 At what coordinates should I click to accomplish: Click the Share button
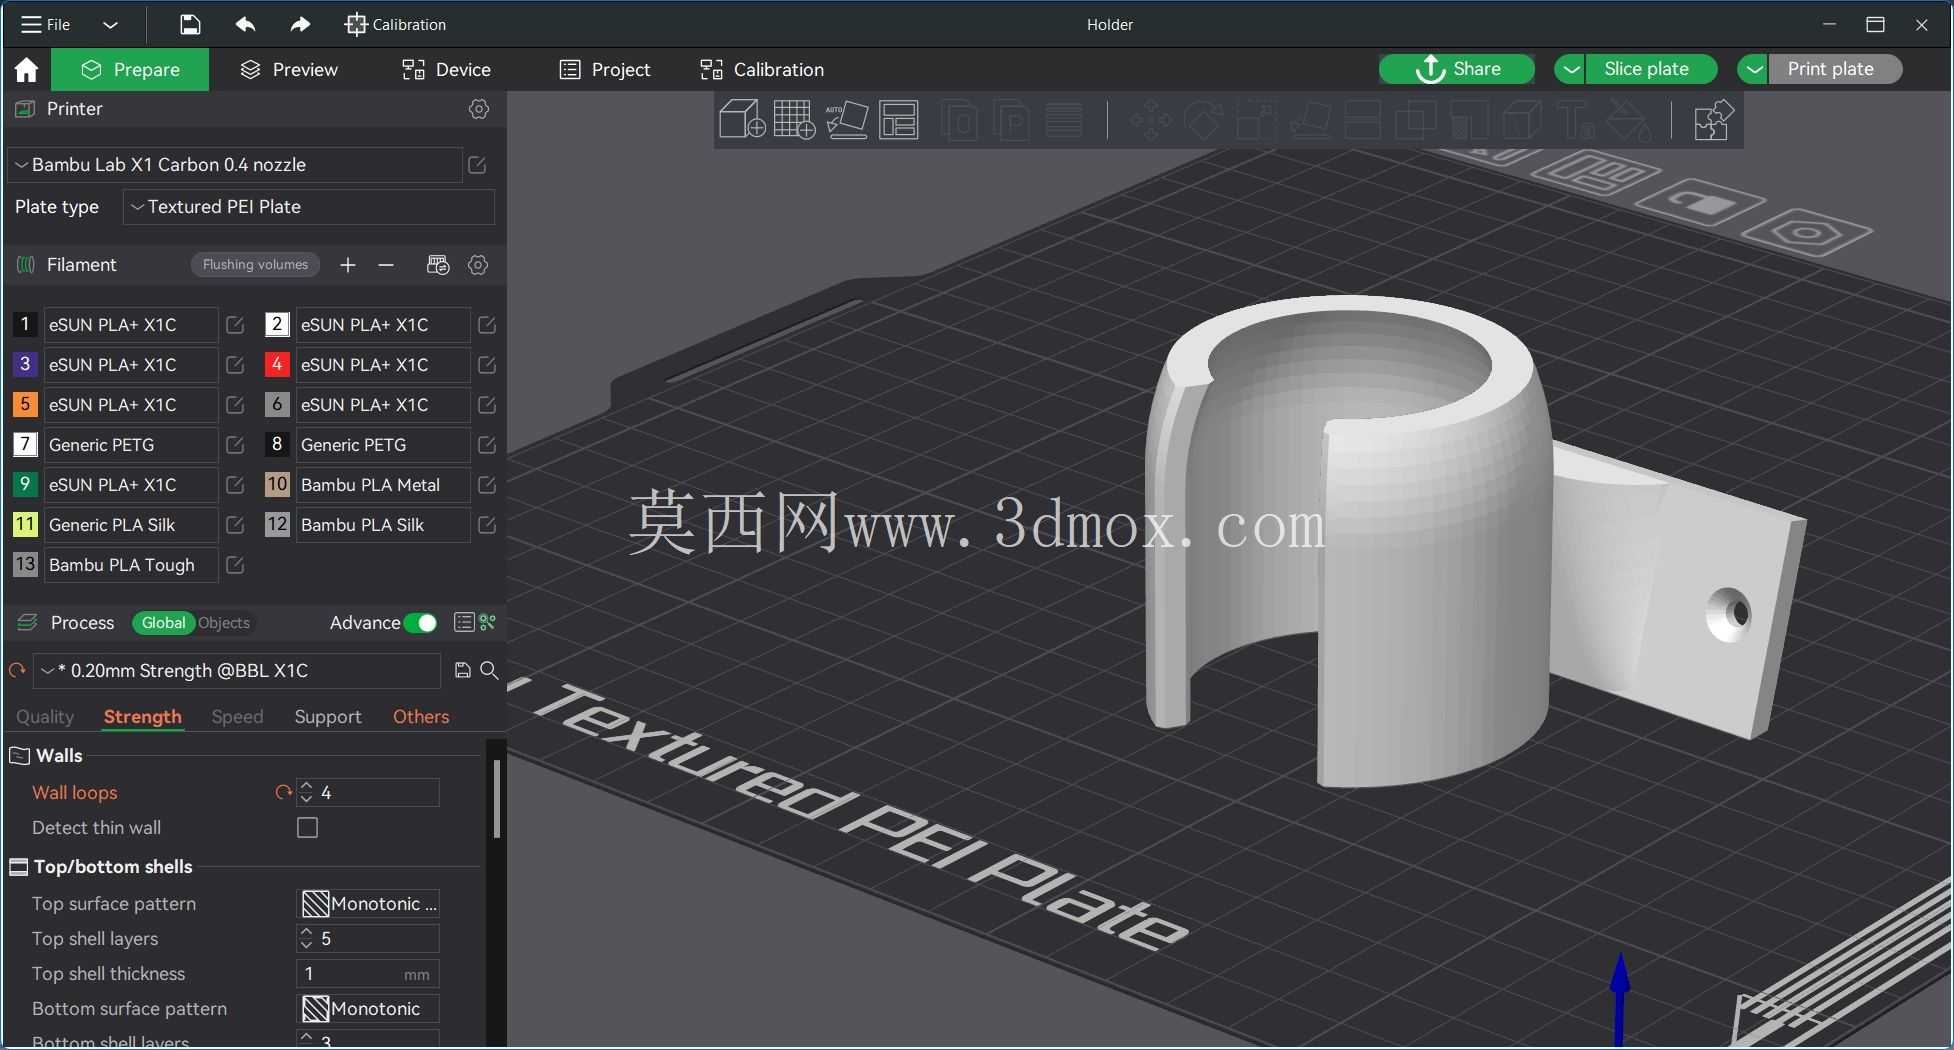tap(1458, 69)
